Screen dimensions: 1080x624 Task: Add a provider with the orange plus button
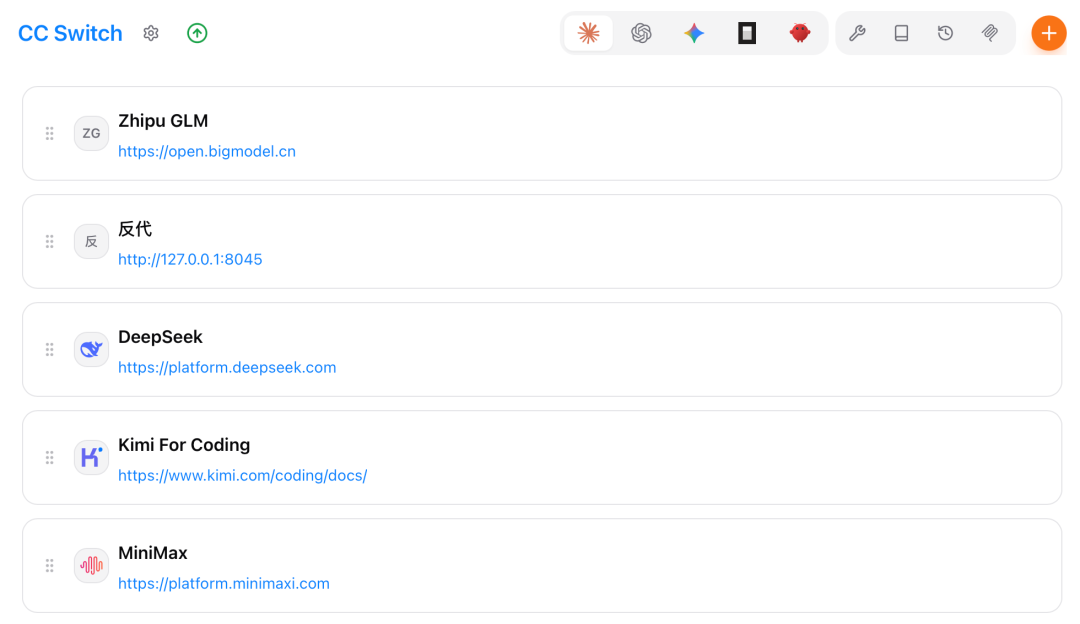coord(1048,33)
